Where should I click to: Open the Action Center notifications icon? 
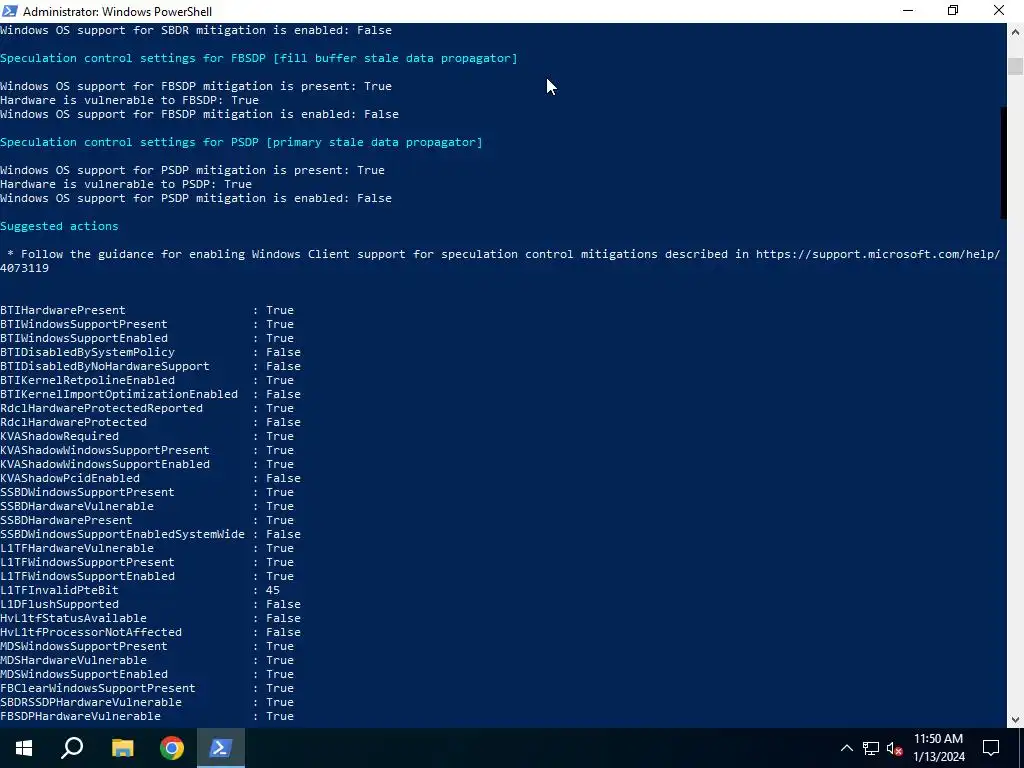pos(991,748)
